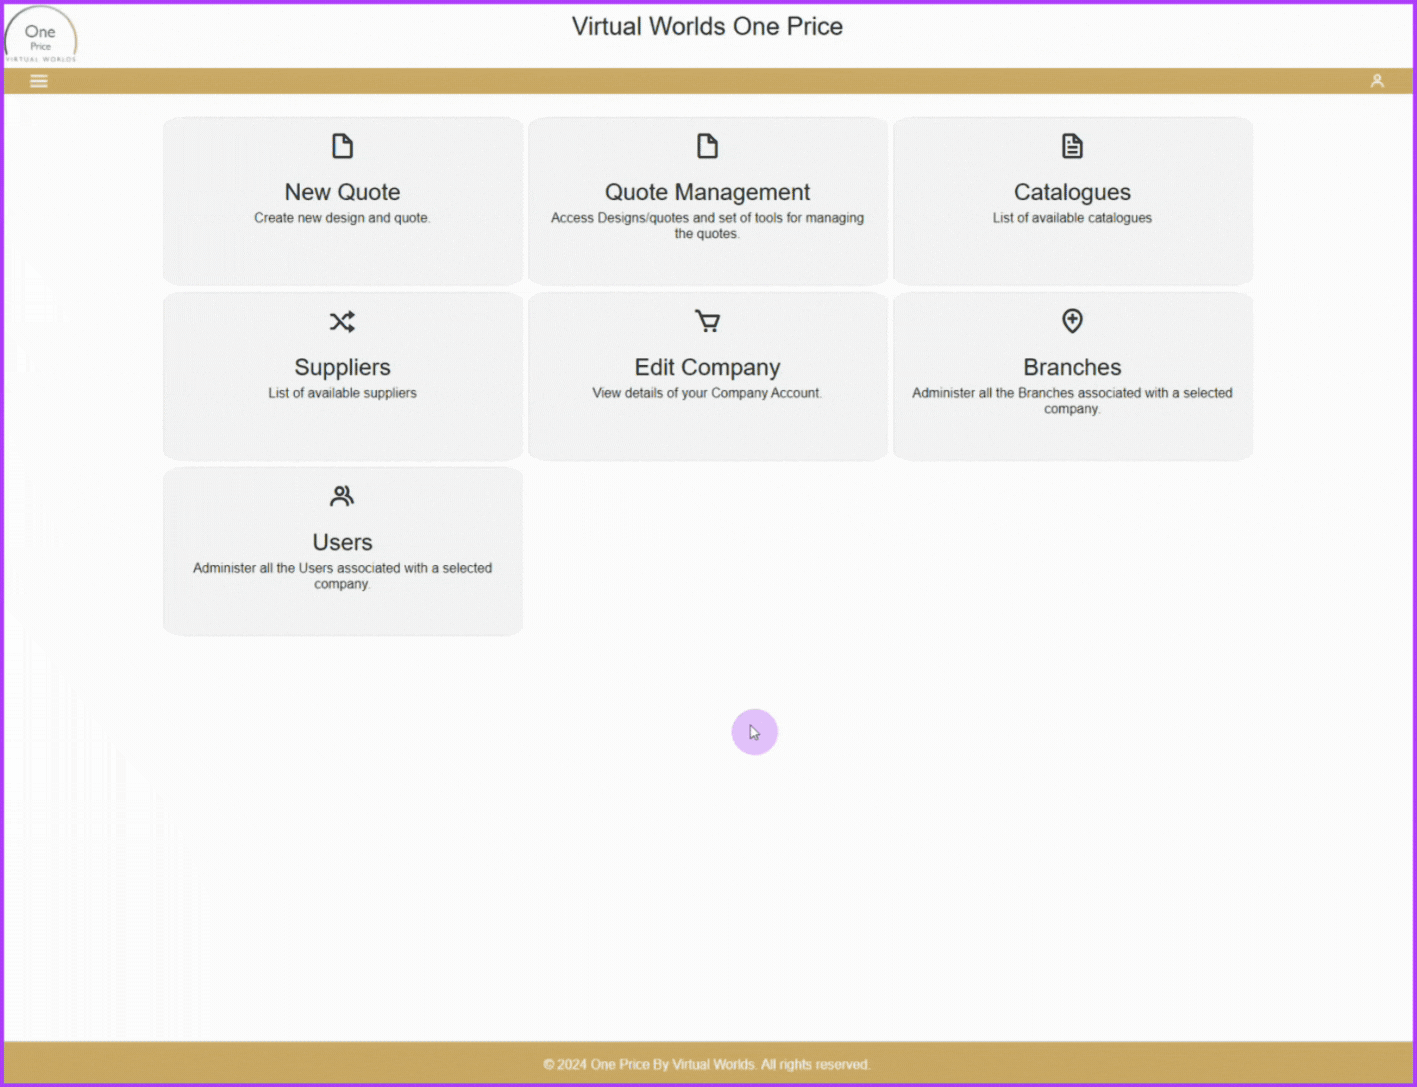Click the 'List of available catalogues' description
Viewport: 1417px width, 1087px height.
(x=1072, y=218)
